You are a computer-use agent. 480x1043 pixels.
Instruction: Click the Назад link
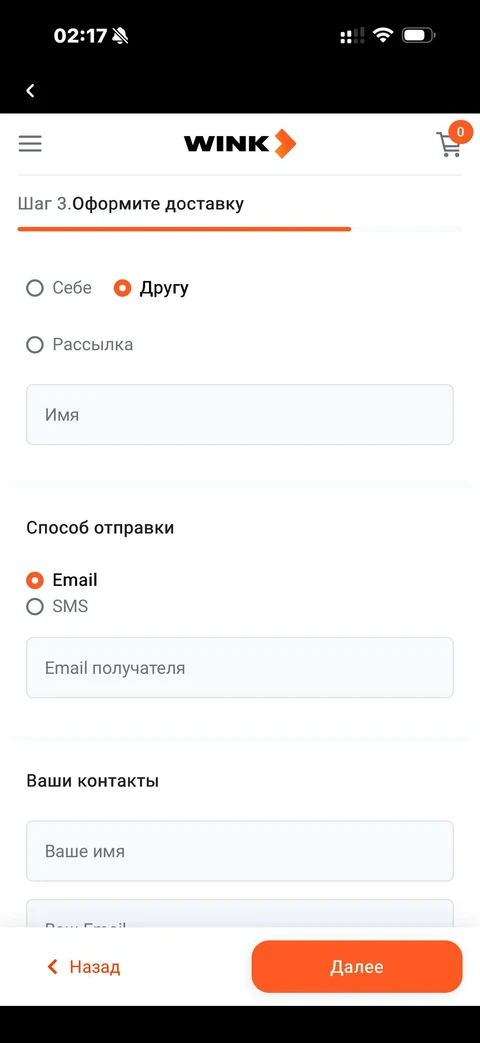(84, 967)
